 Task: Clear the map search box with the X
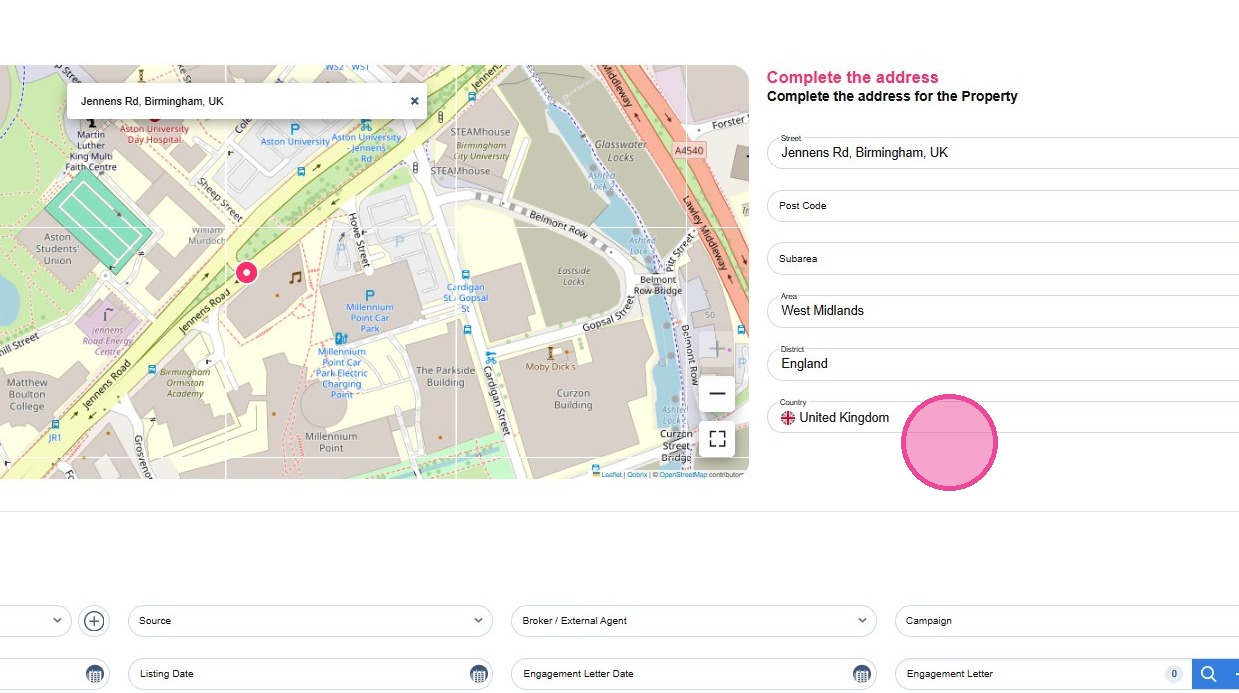coord(414,101)
